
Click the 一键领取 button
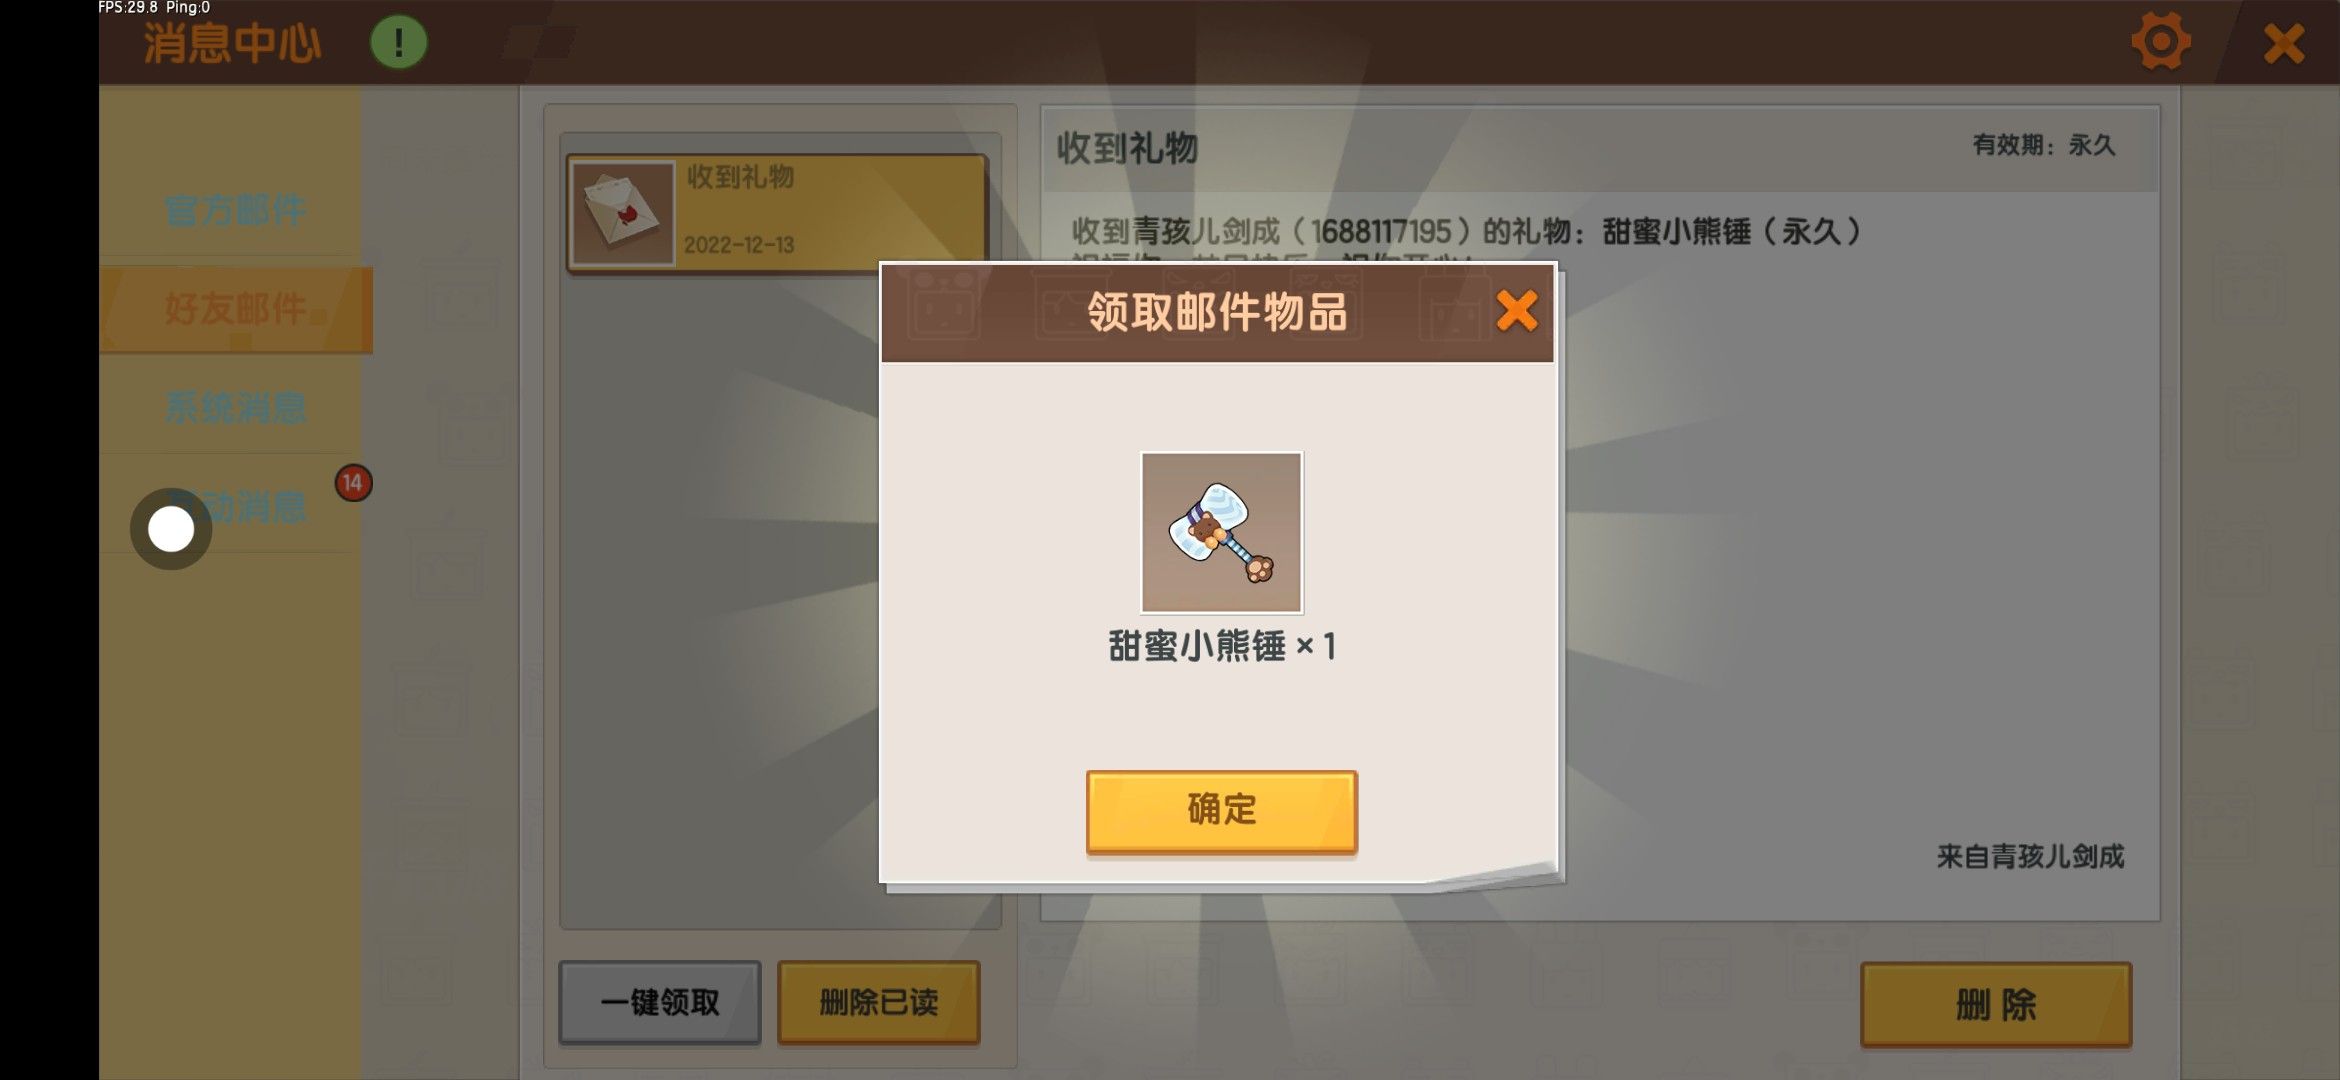pyautogui.click(x=660, y=1002)
